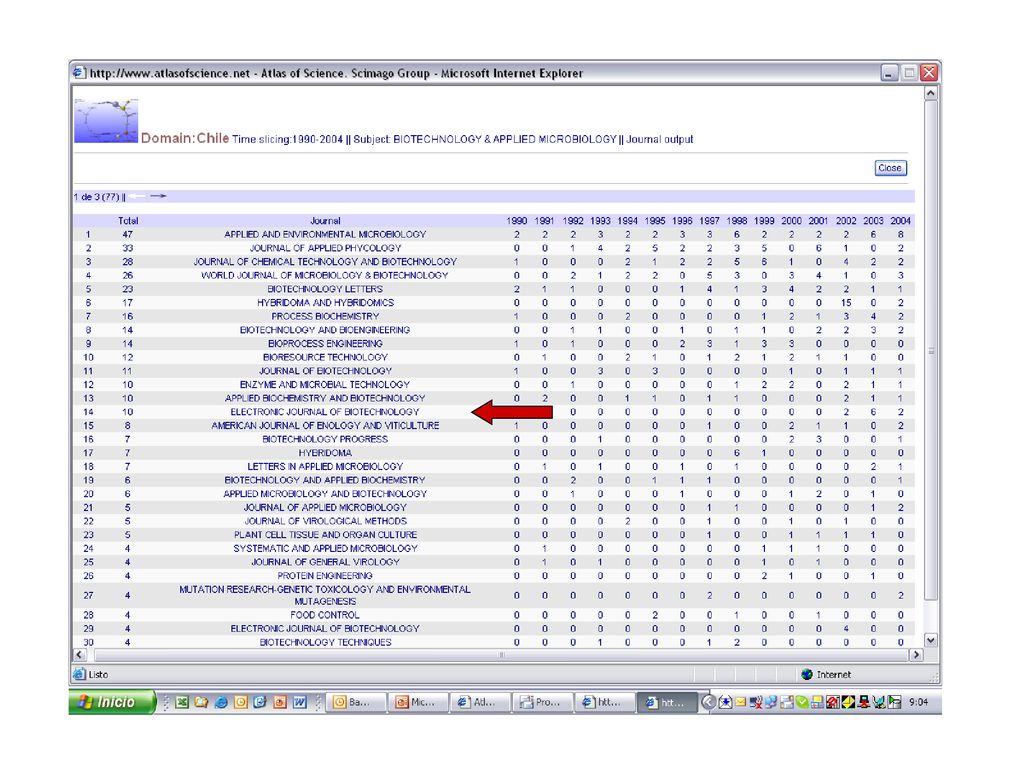Click the vertical scrollbar down arrow

coord(931,641)
